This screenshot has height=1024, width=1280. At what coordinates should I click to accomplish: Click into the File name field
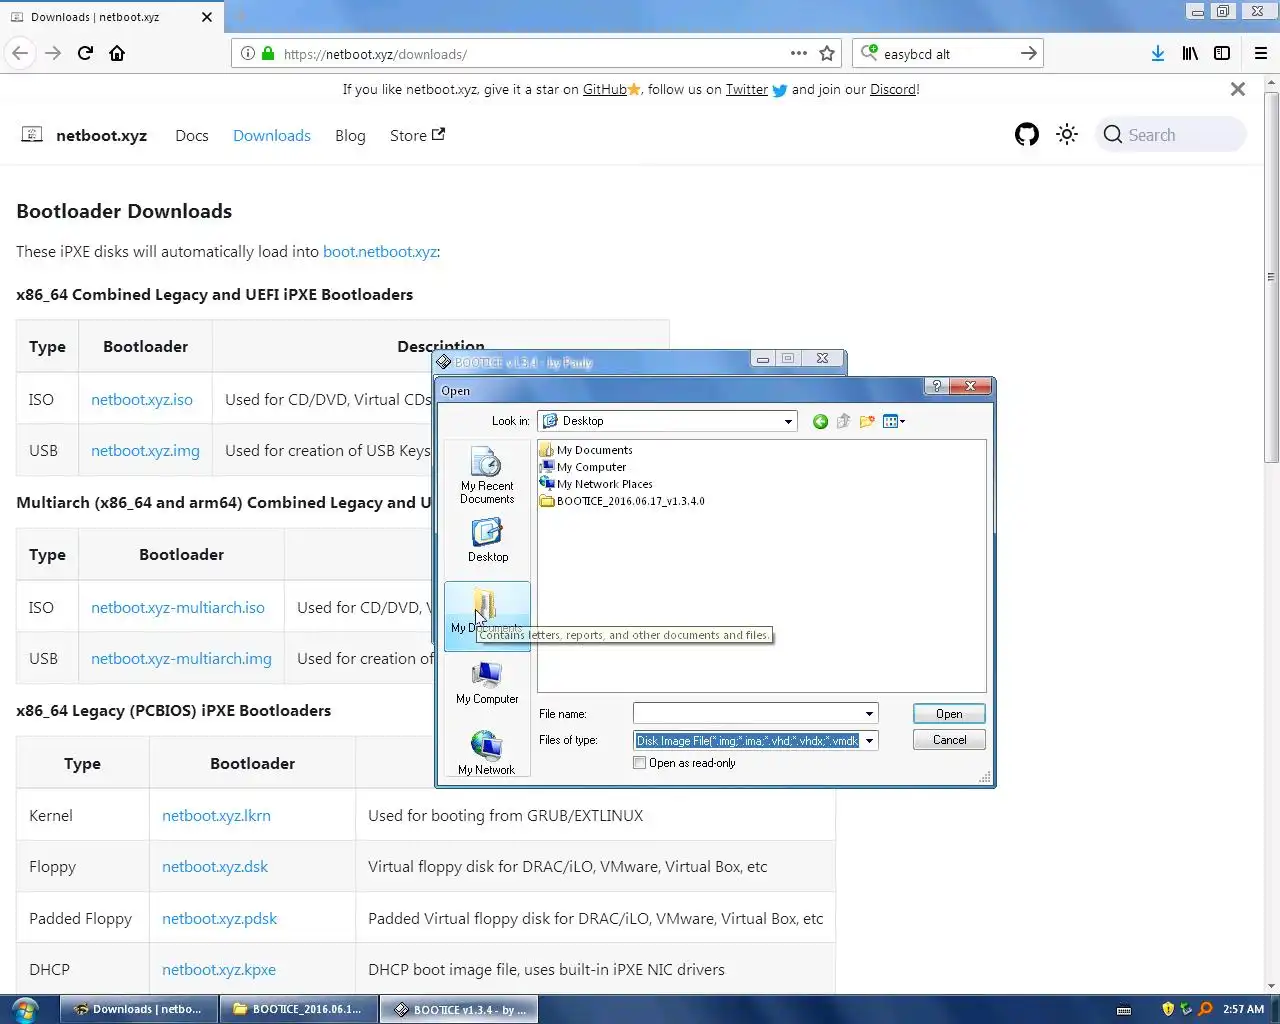pyautogui.click(x=747, y=714)
